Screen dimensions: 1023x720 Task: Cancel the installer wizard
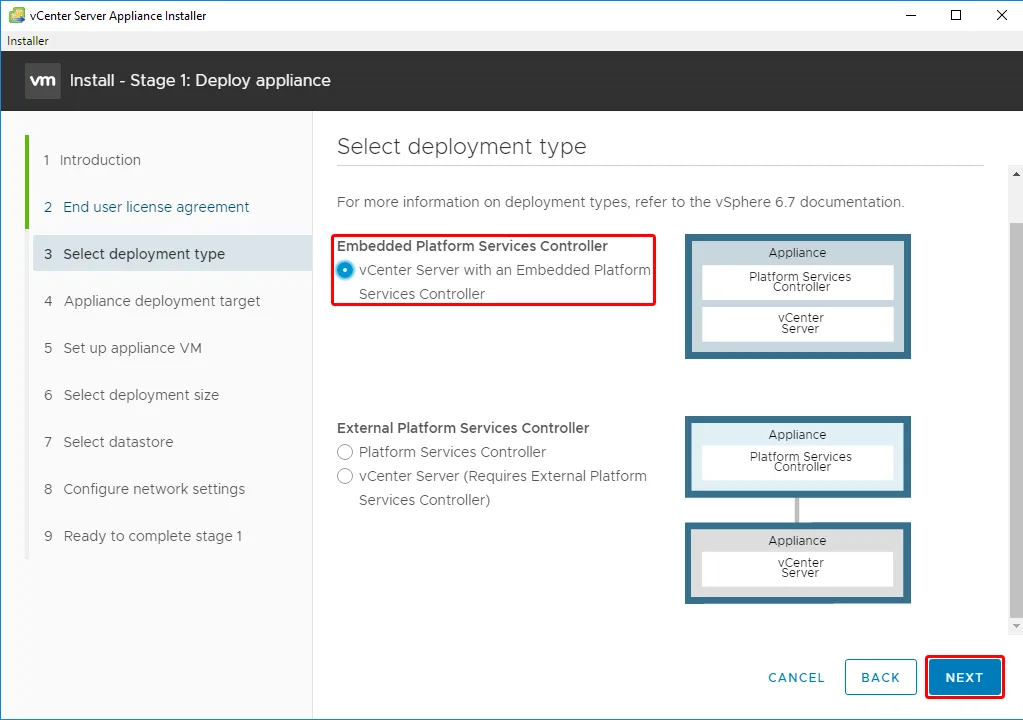(796, 678)
